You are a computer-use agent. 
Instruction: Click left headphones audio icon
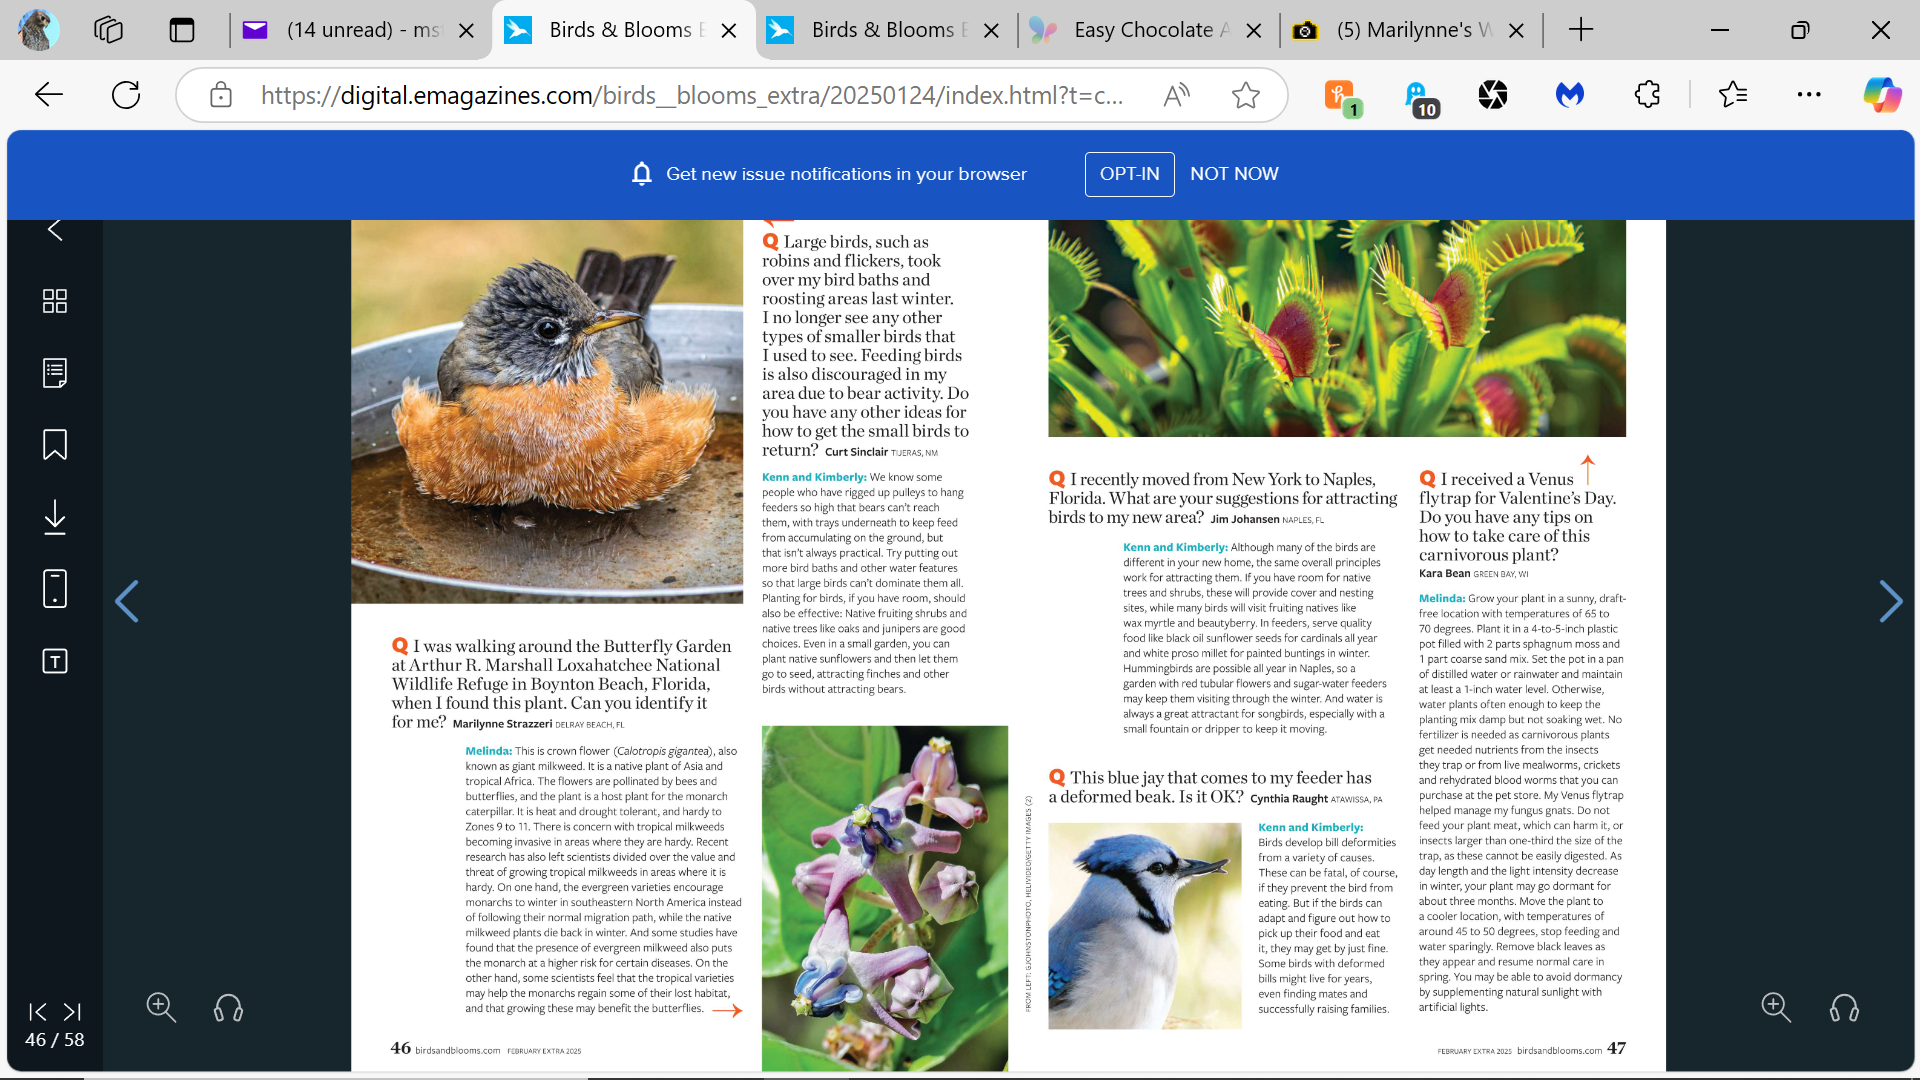228,1008
